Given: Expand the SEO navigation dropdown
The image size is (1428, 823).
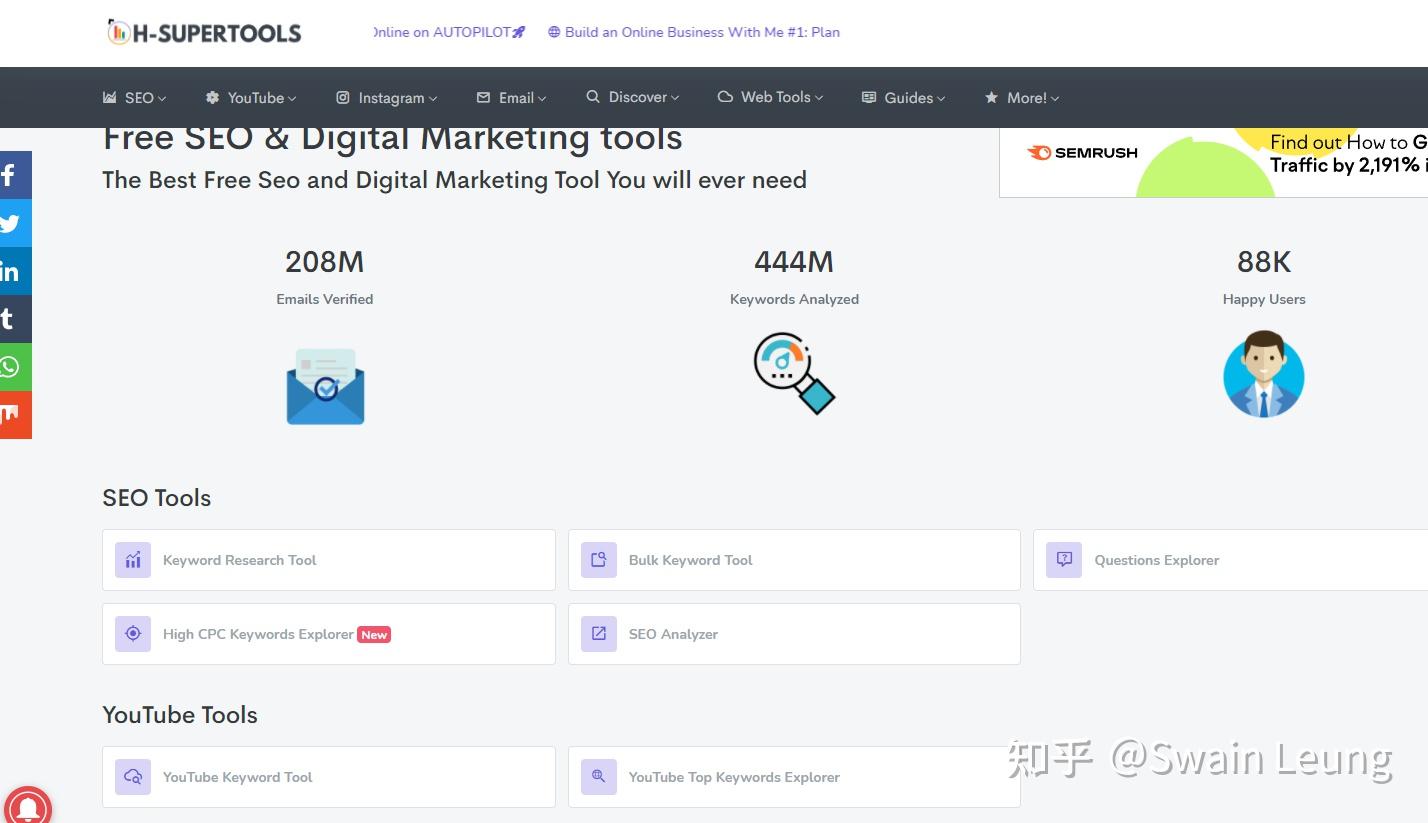Looking at the screenshot, I should [134, 97].
